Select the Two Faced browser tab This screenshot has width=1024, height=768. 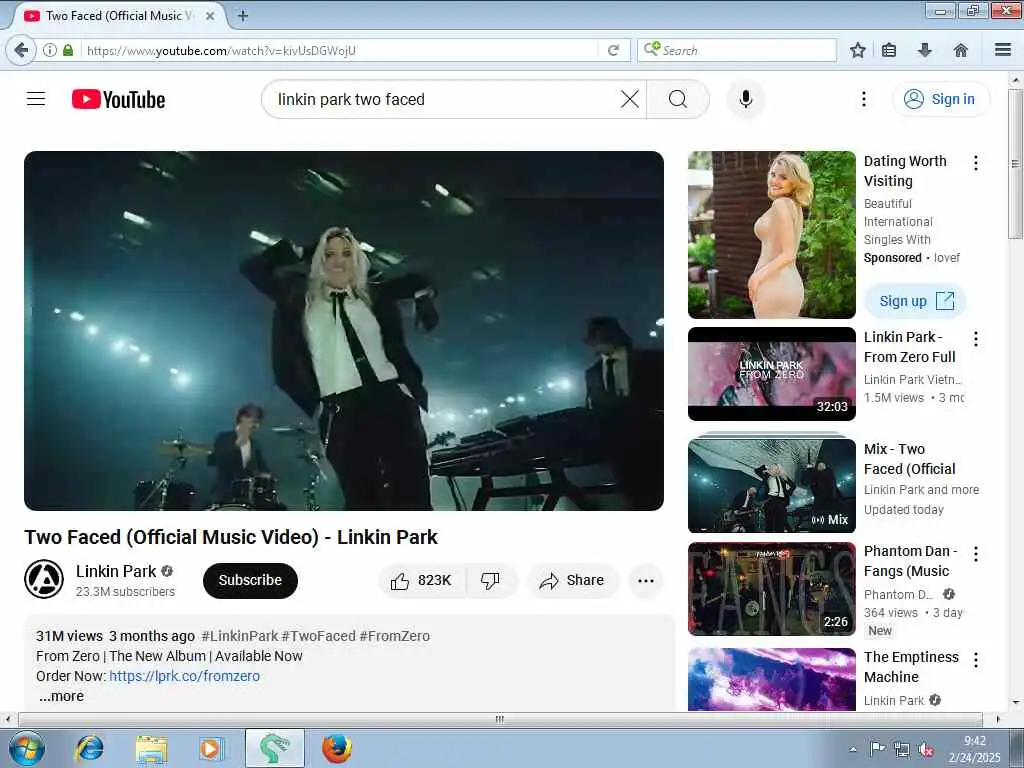click(116, 16)
